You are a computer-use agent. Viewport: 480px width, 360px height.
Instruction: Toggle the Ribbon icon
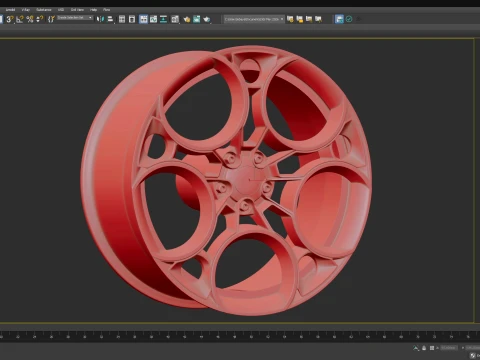(x=143, y=19)
